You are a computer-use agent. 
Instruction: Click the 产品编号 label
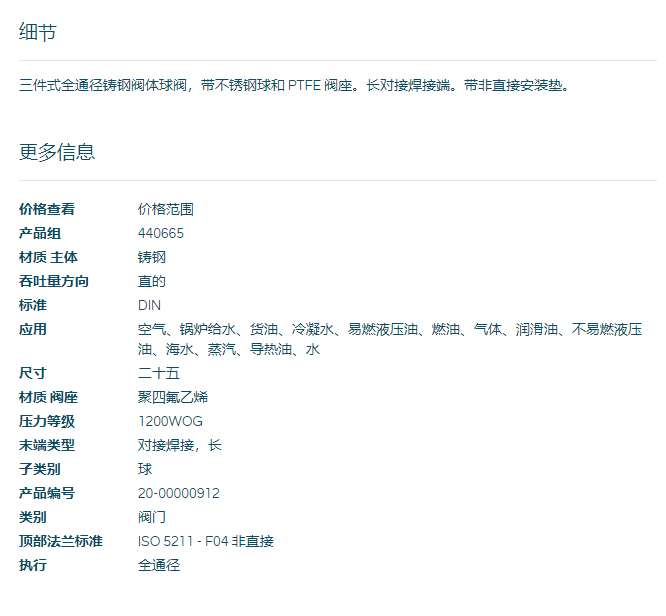(x=47, y=493)
